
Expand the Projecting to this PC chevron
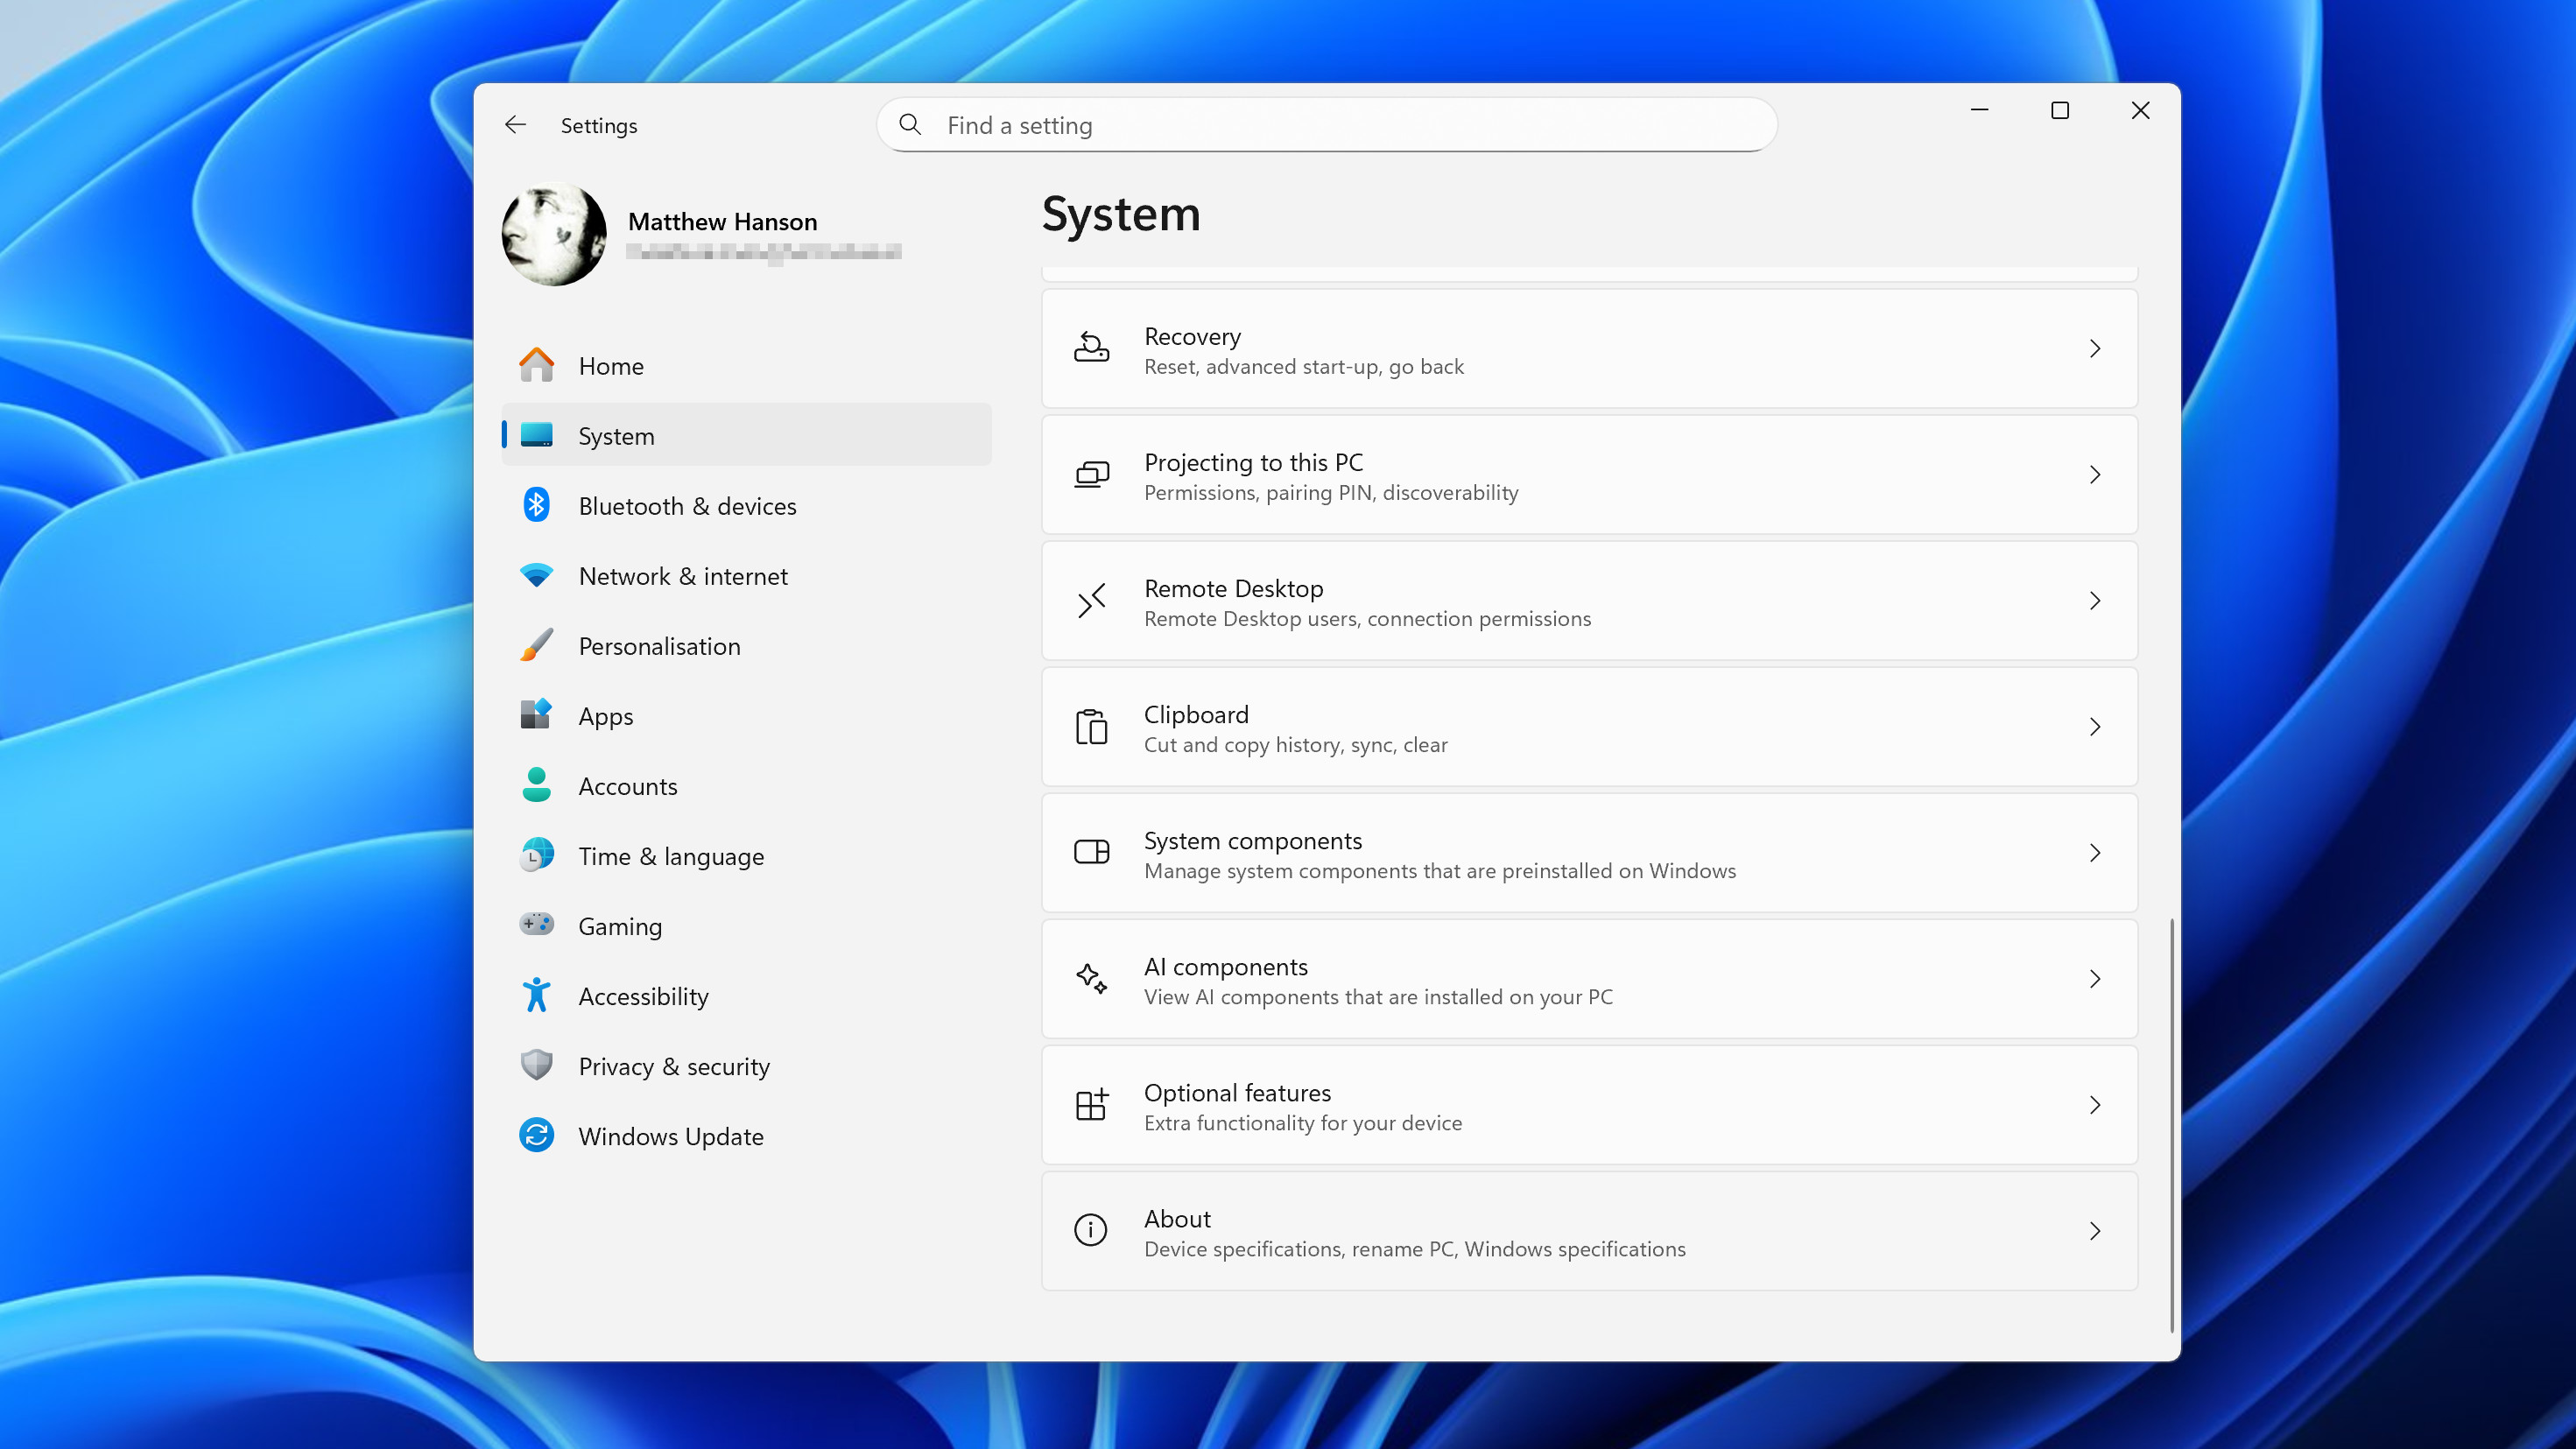(x=2096, y=475)
